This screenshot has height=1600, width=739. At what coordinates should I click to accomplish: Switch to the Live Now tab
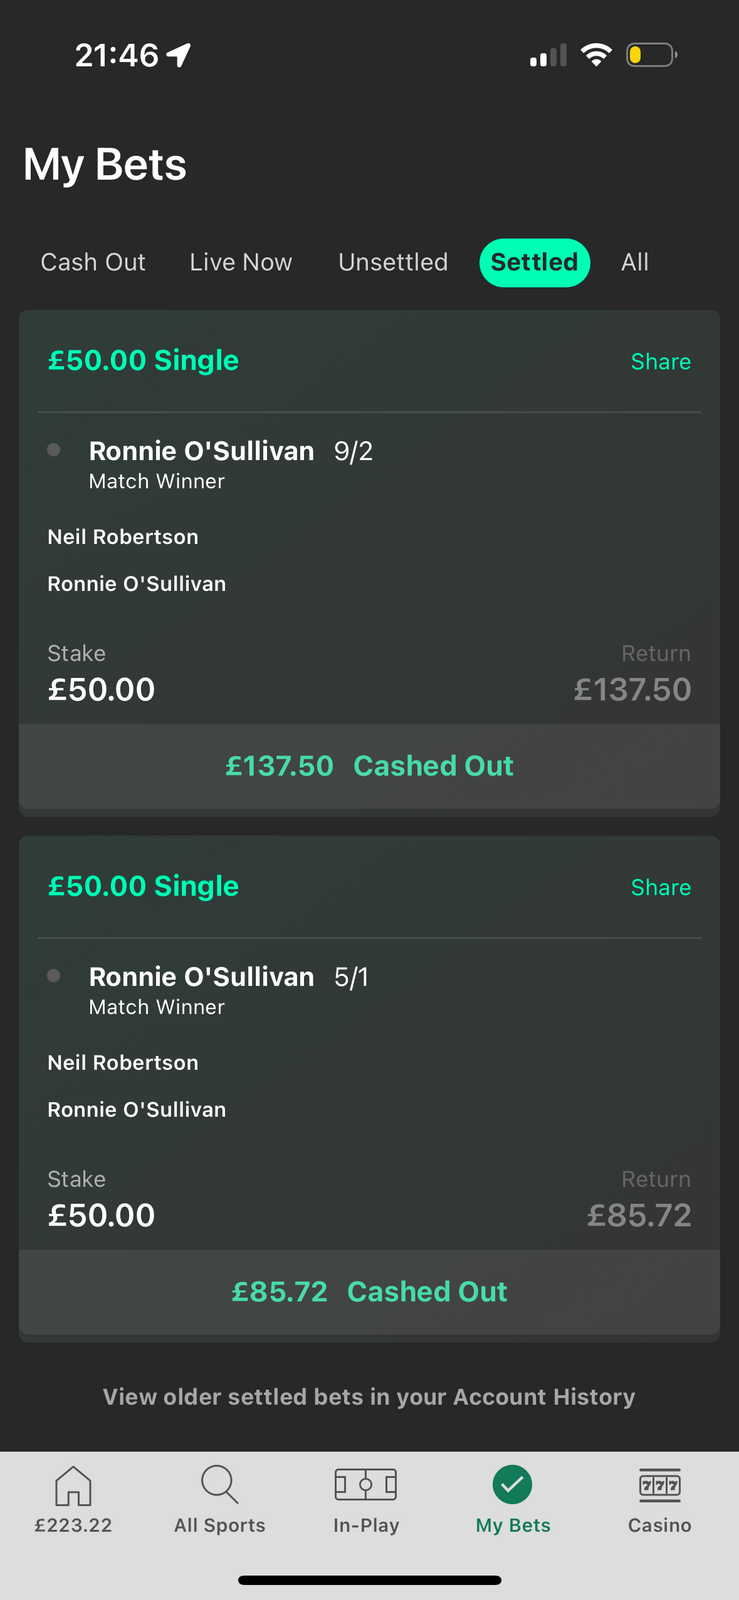[x=241, y=262]
